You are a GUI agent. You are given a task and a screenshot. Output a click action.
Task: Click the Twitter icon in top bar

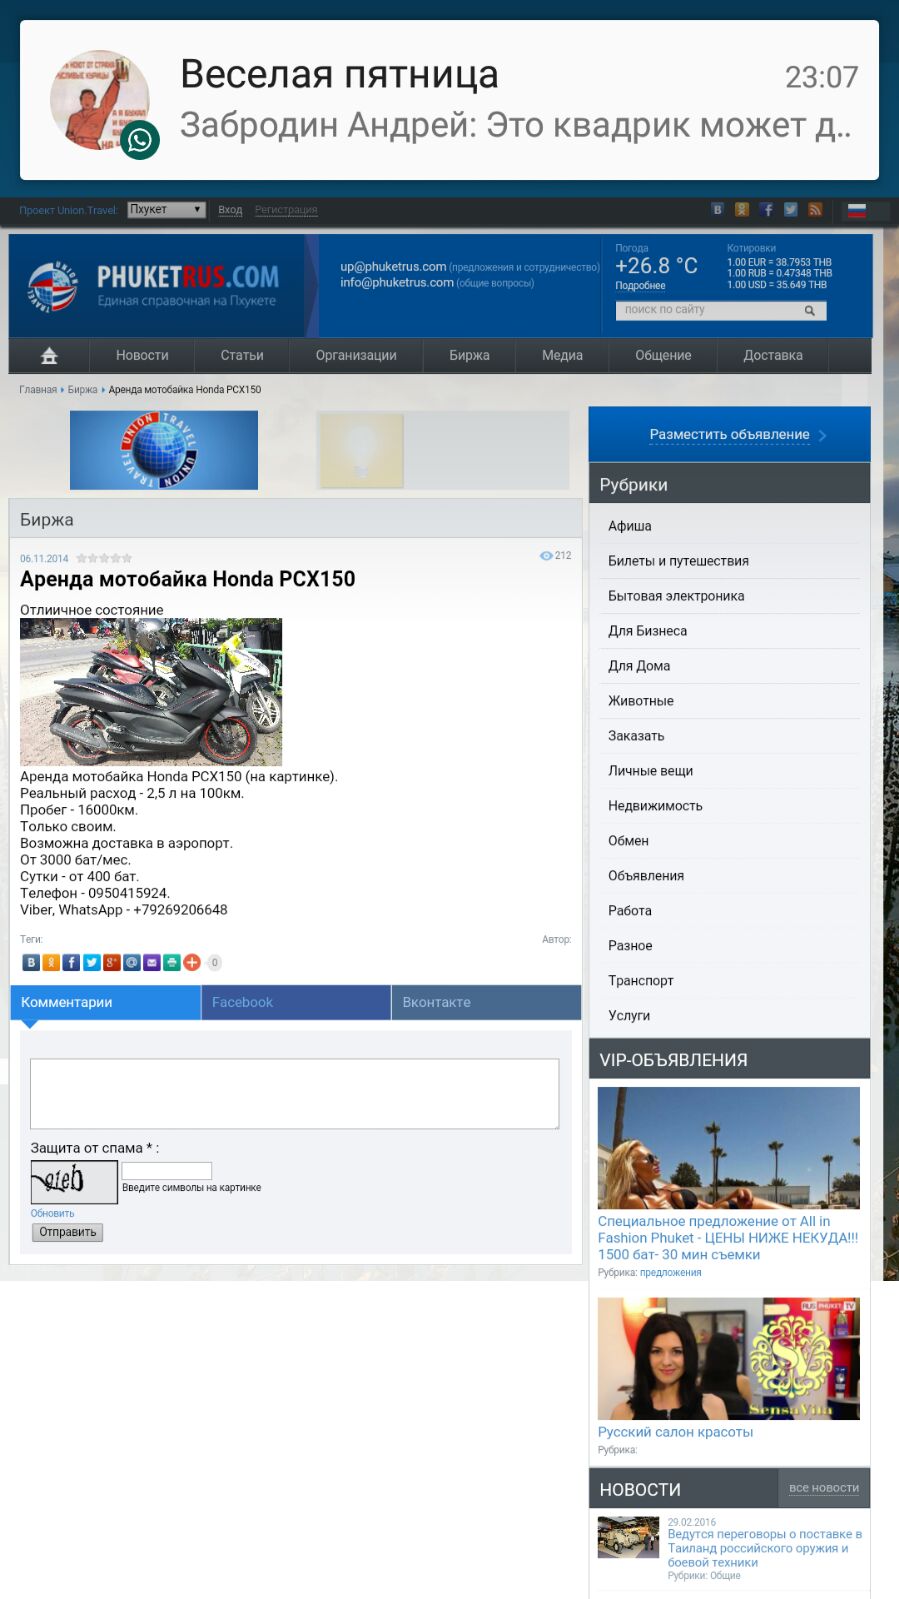[790, 210]
